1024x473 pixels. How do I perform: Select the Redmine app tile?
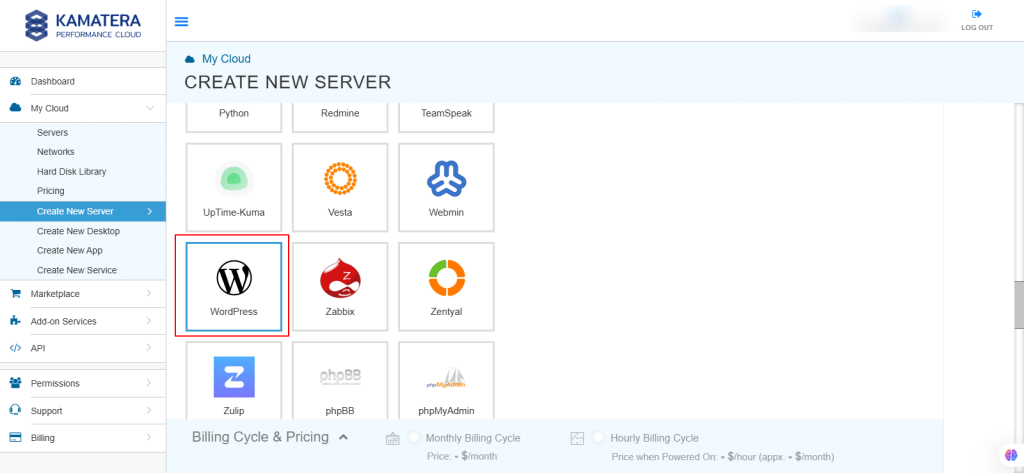pyautogui.click(x=340, y=118)
